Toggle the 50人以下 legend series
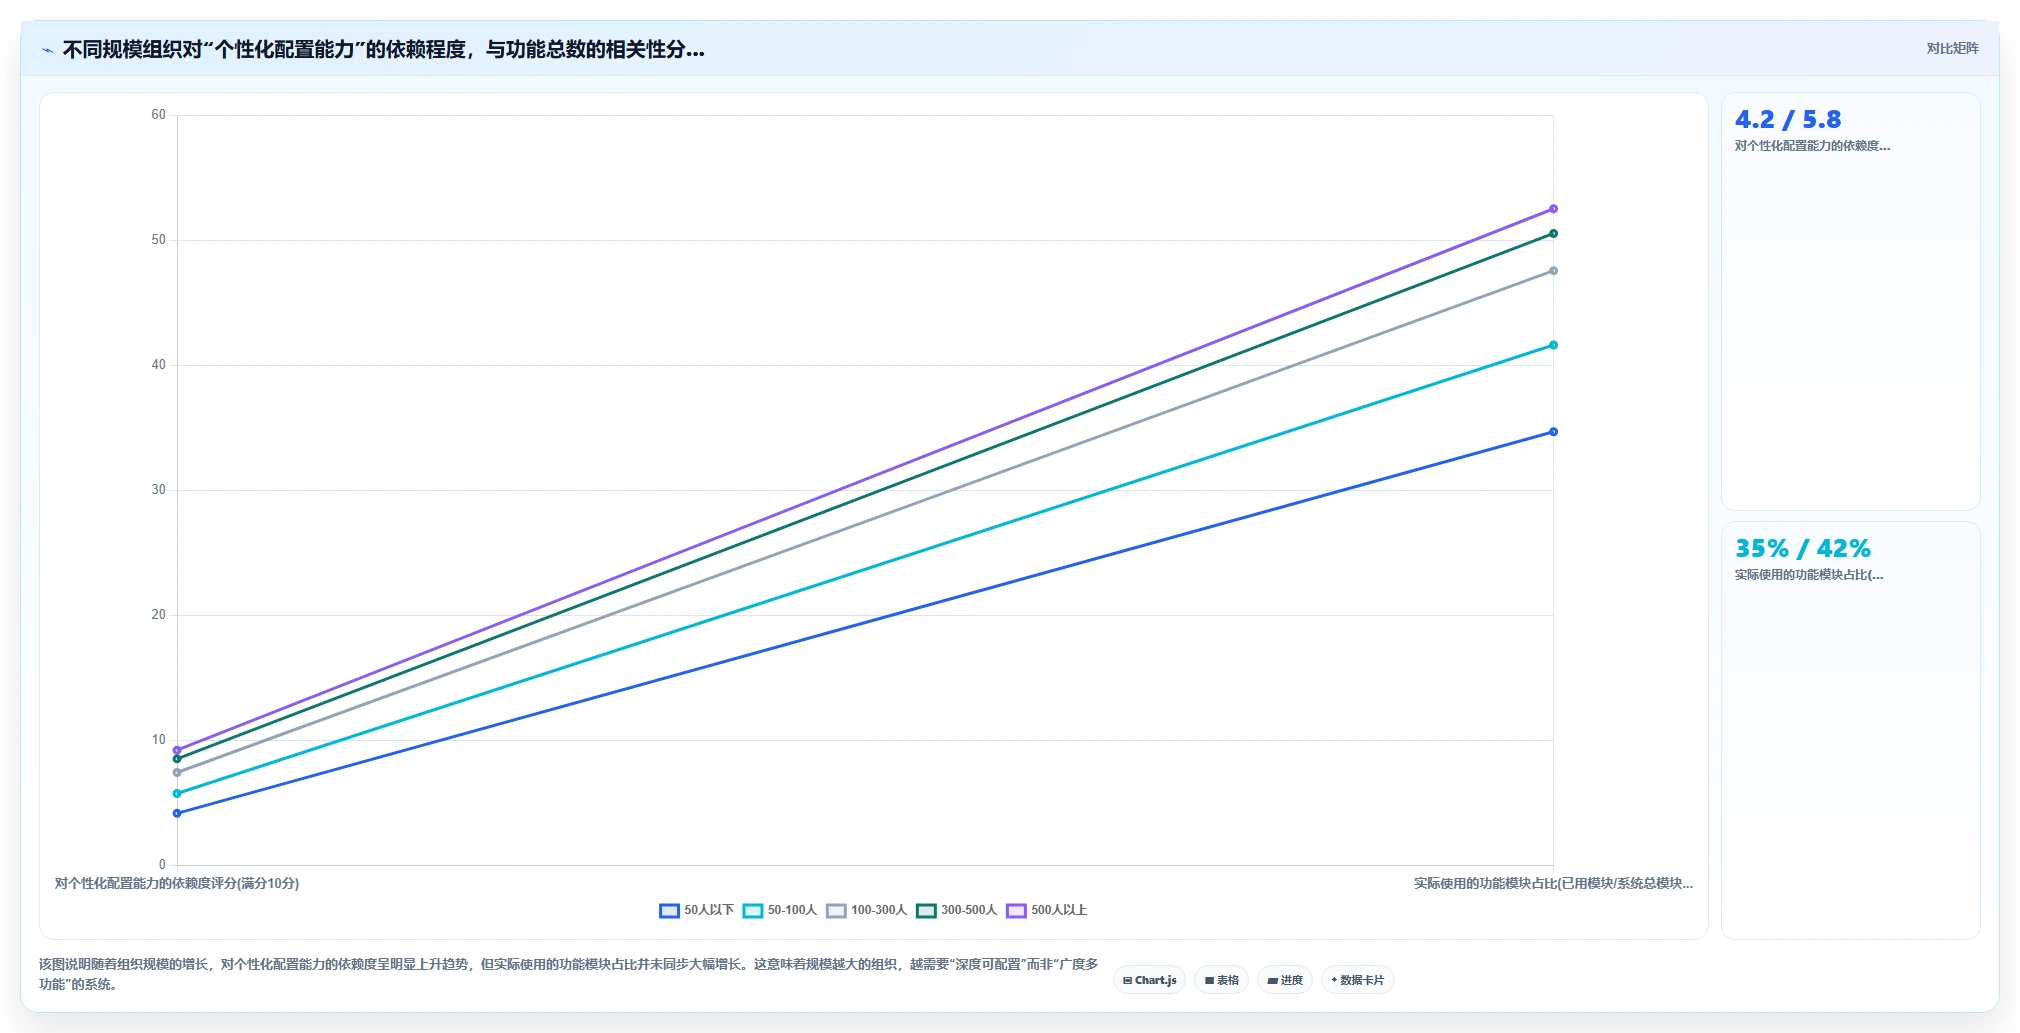2020x1033 pixels. point(696,910)
